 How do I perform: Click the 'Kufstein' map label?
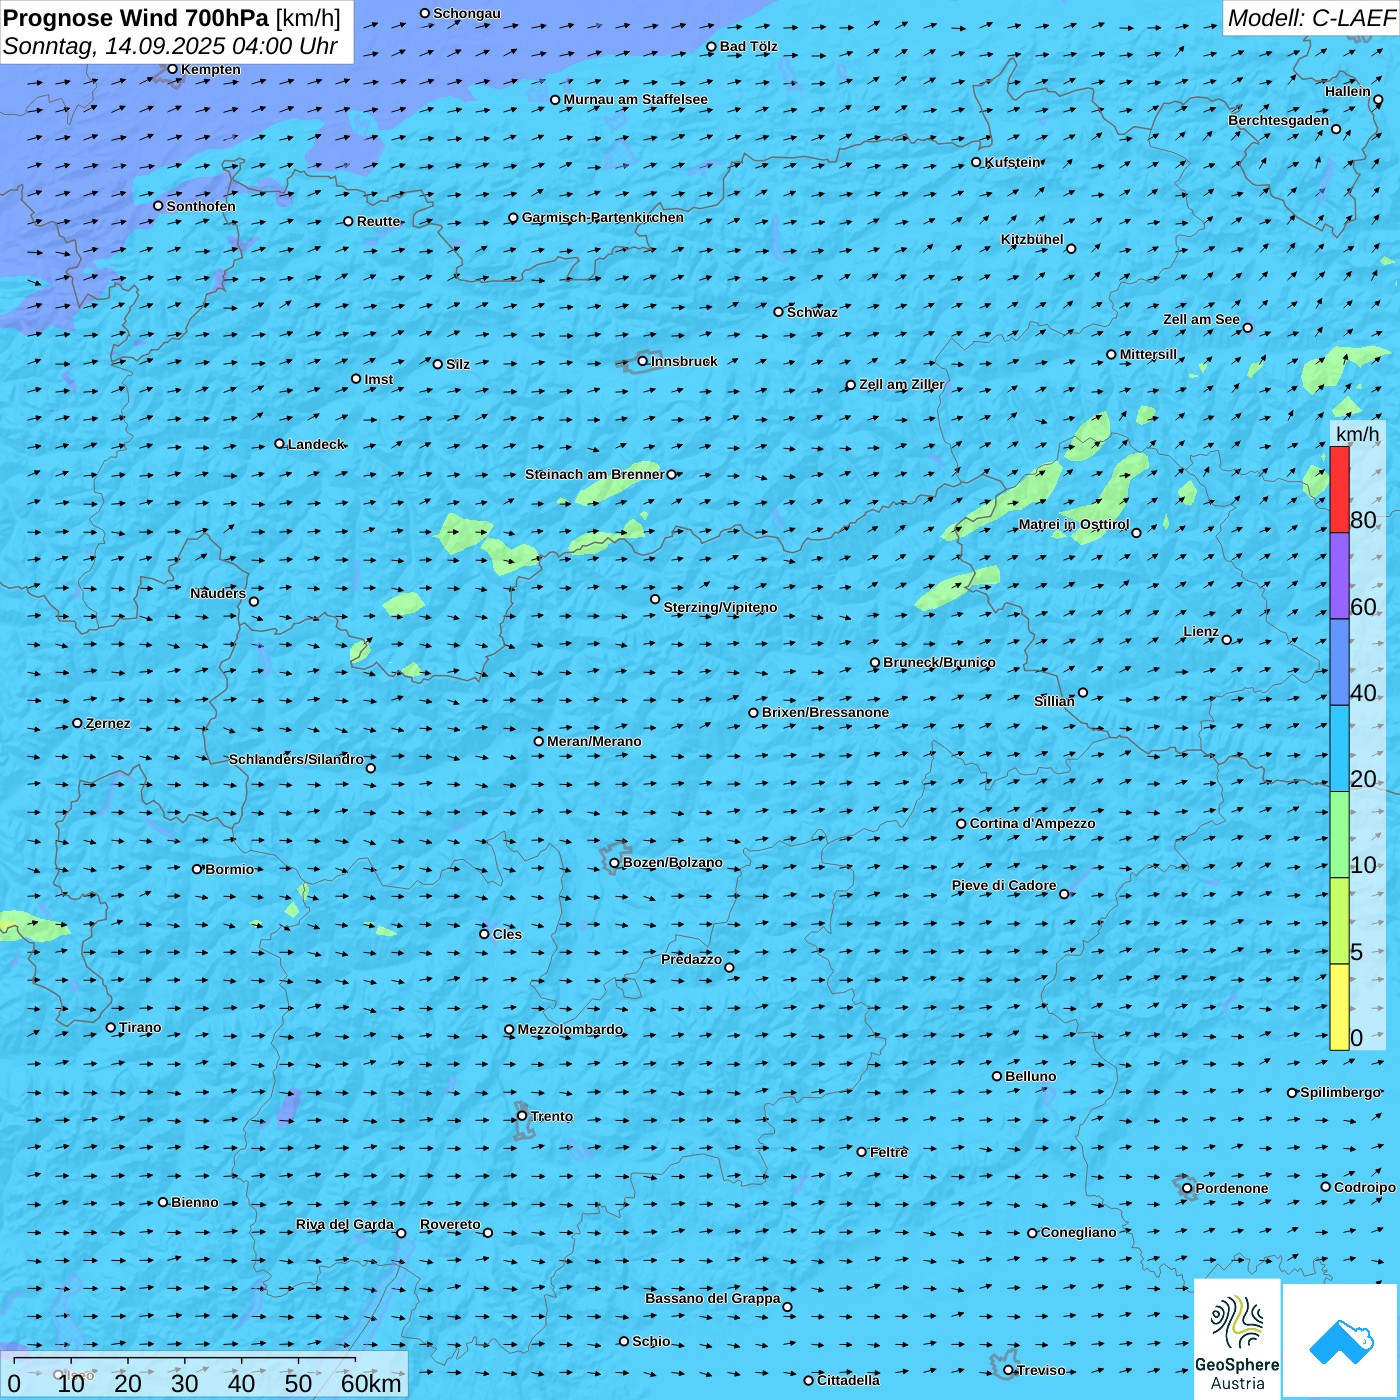coord(1013,162)
